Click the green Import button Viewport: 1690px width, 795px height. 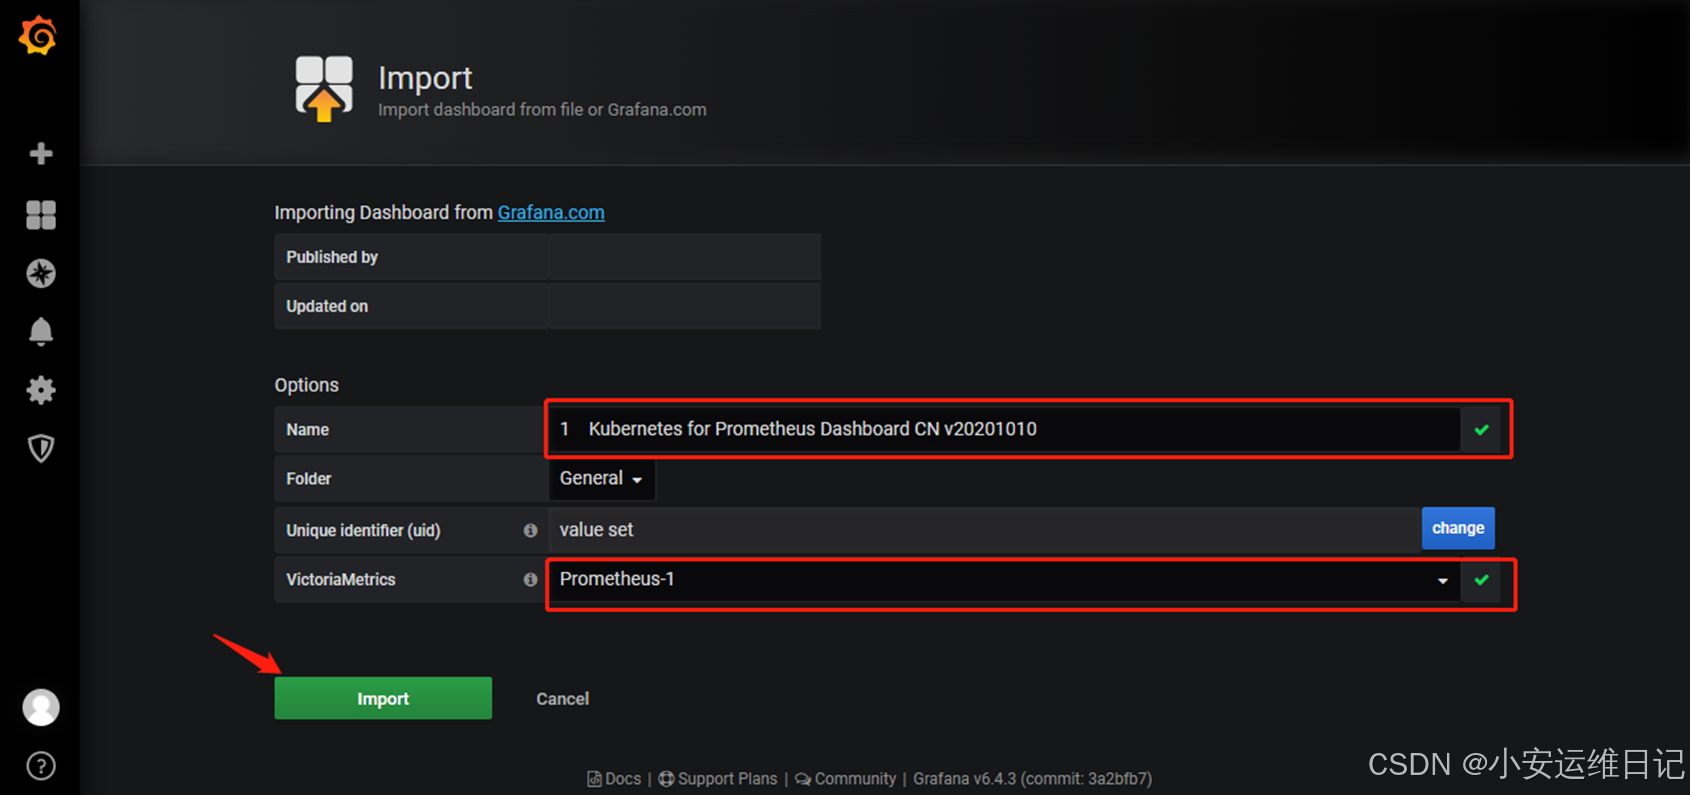(383, 698)
